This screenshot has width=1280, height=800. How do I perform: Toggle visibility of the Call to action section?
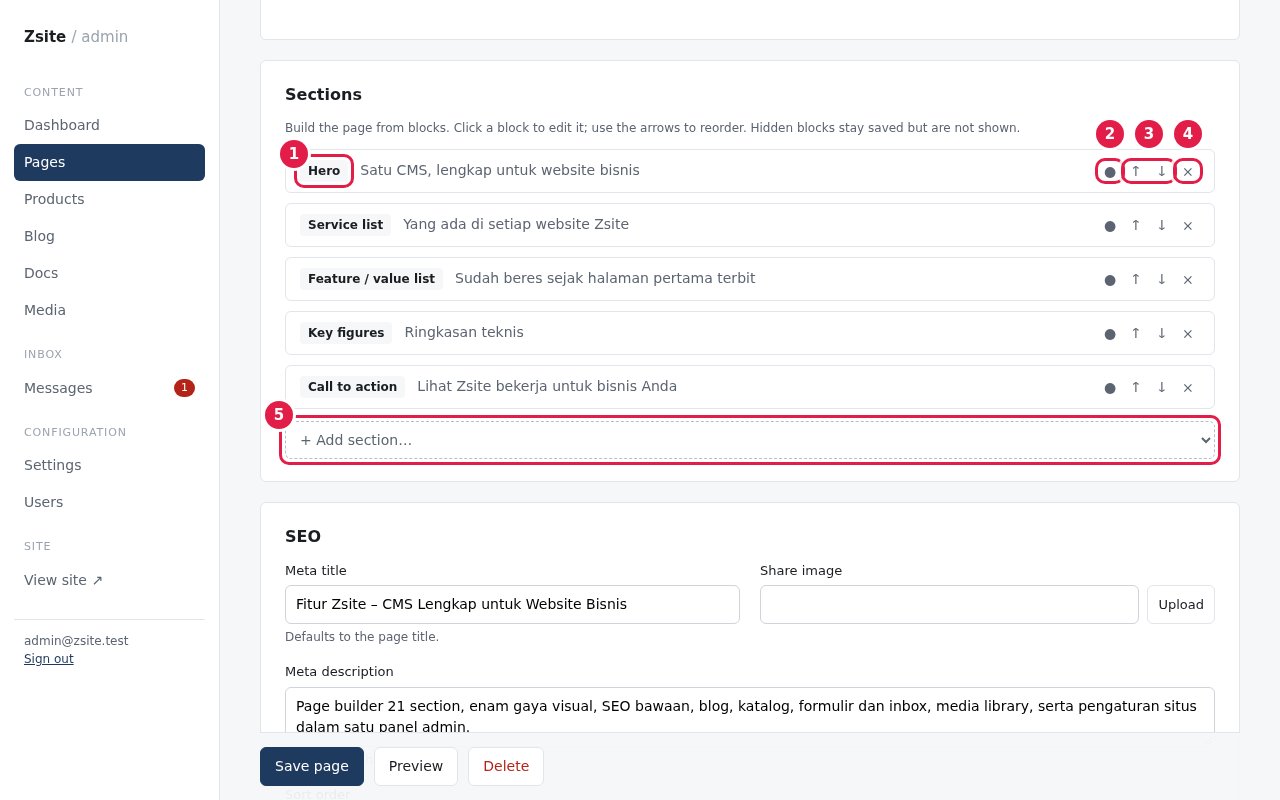click(x=1110, y=387)
